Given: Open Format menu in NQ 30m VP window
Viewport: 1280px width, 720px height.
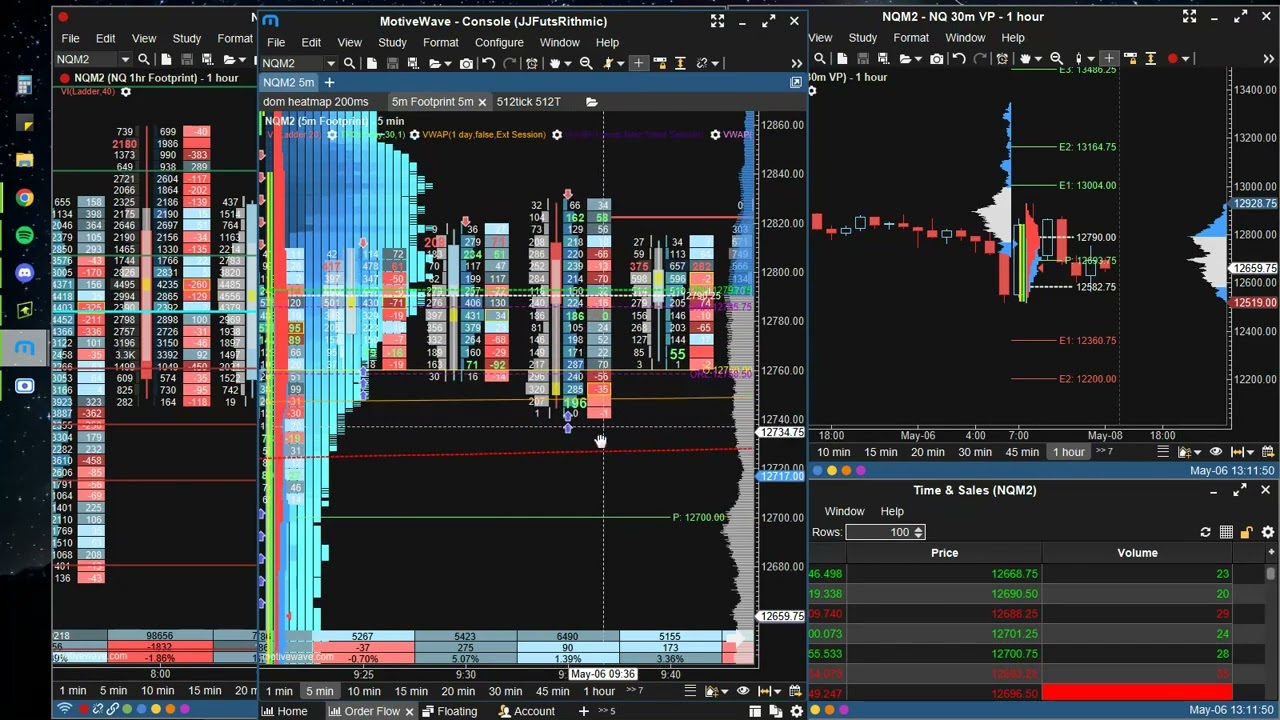Looking at the screenshot, I should pos(911,38).
